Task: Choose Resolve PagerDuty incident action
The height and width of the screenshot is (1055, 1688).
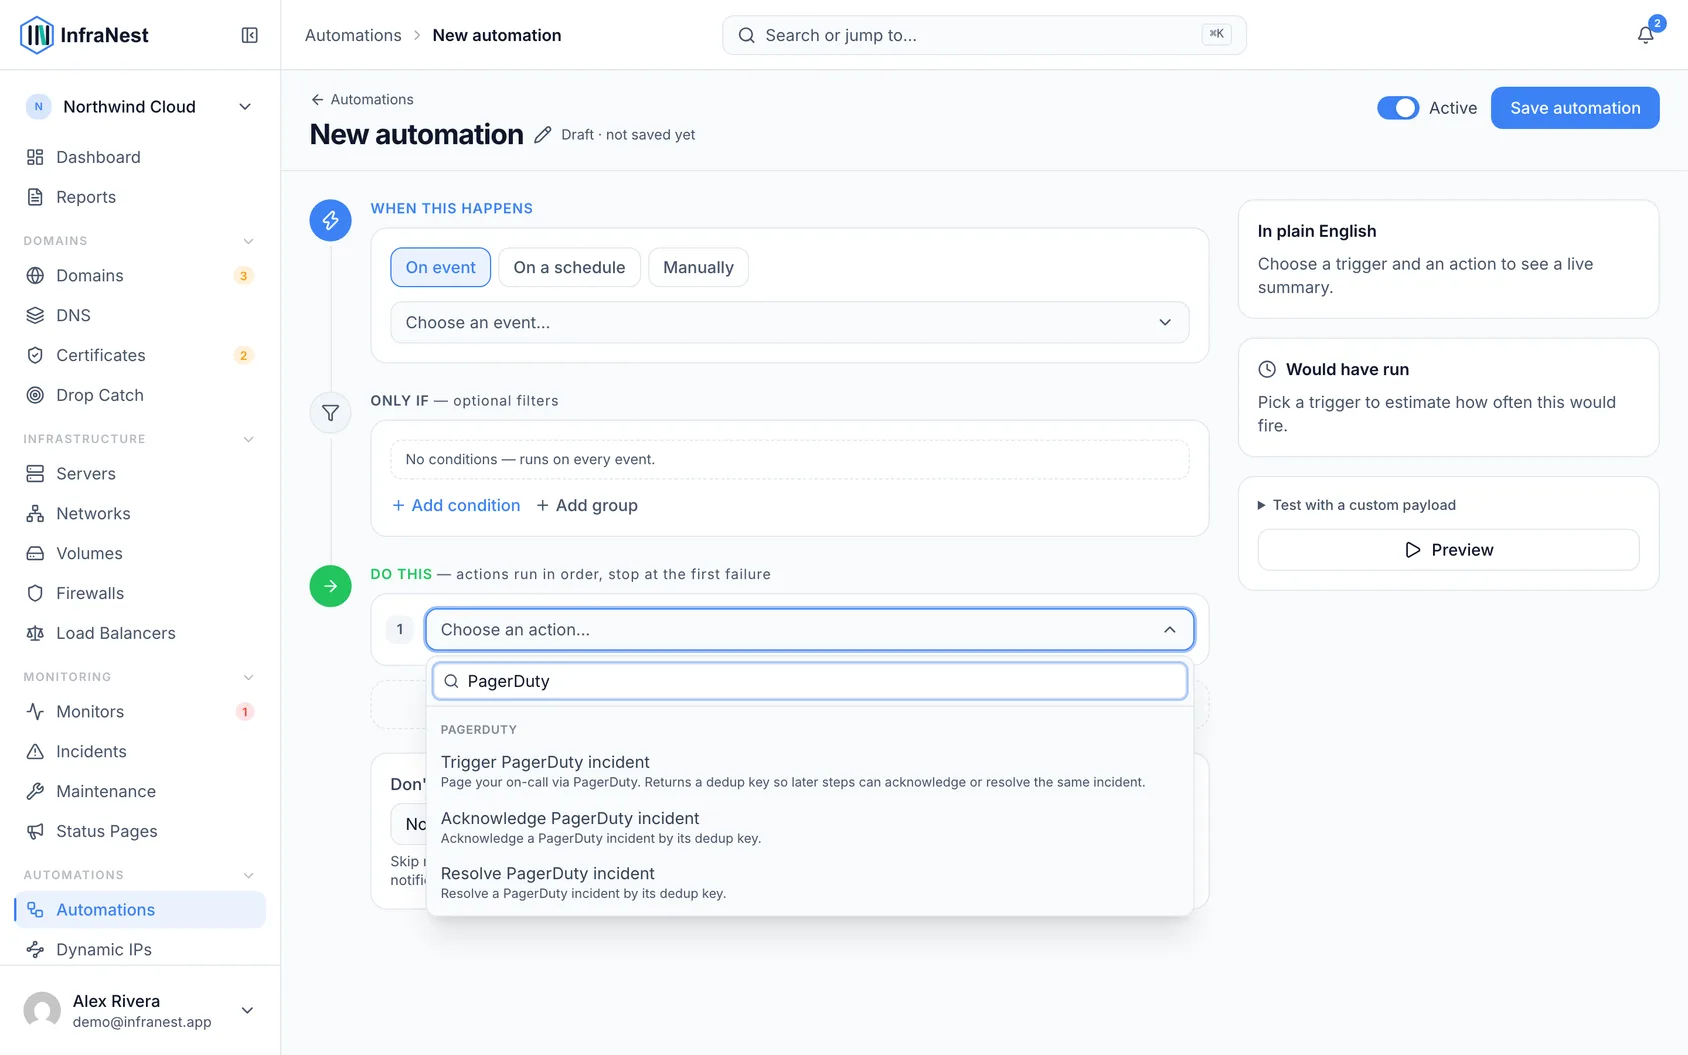Action: pos(809,882)
